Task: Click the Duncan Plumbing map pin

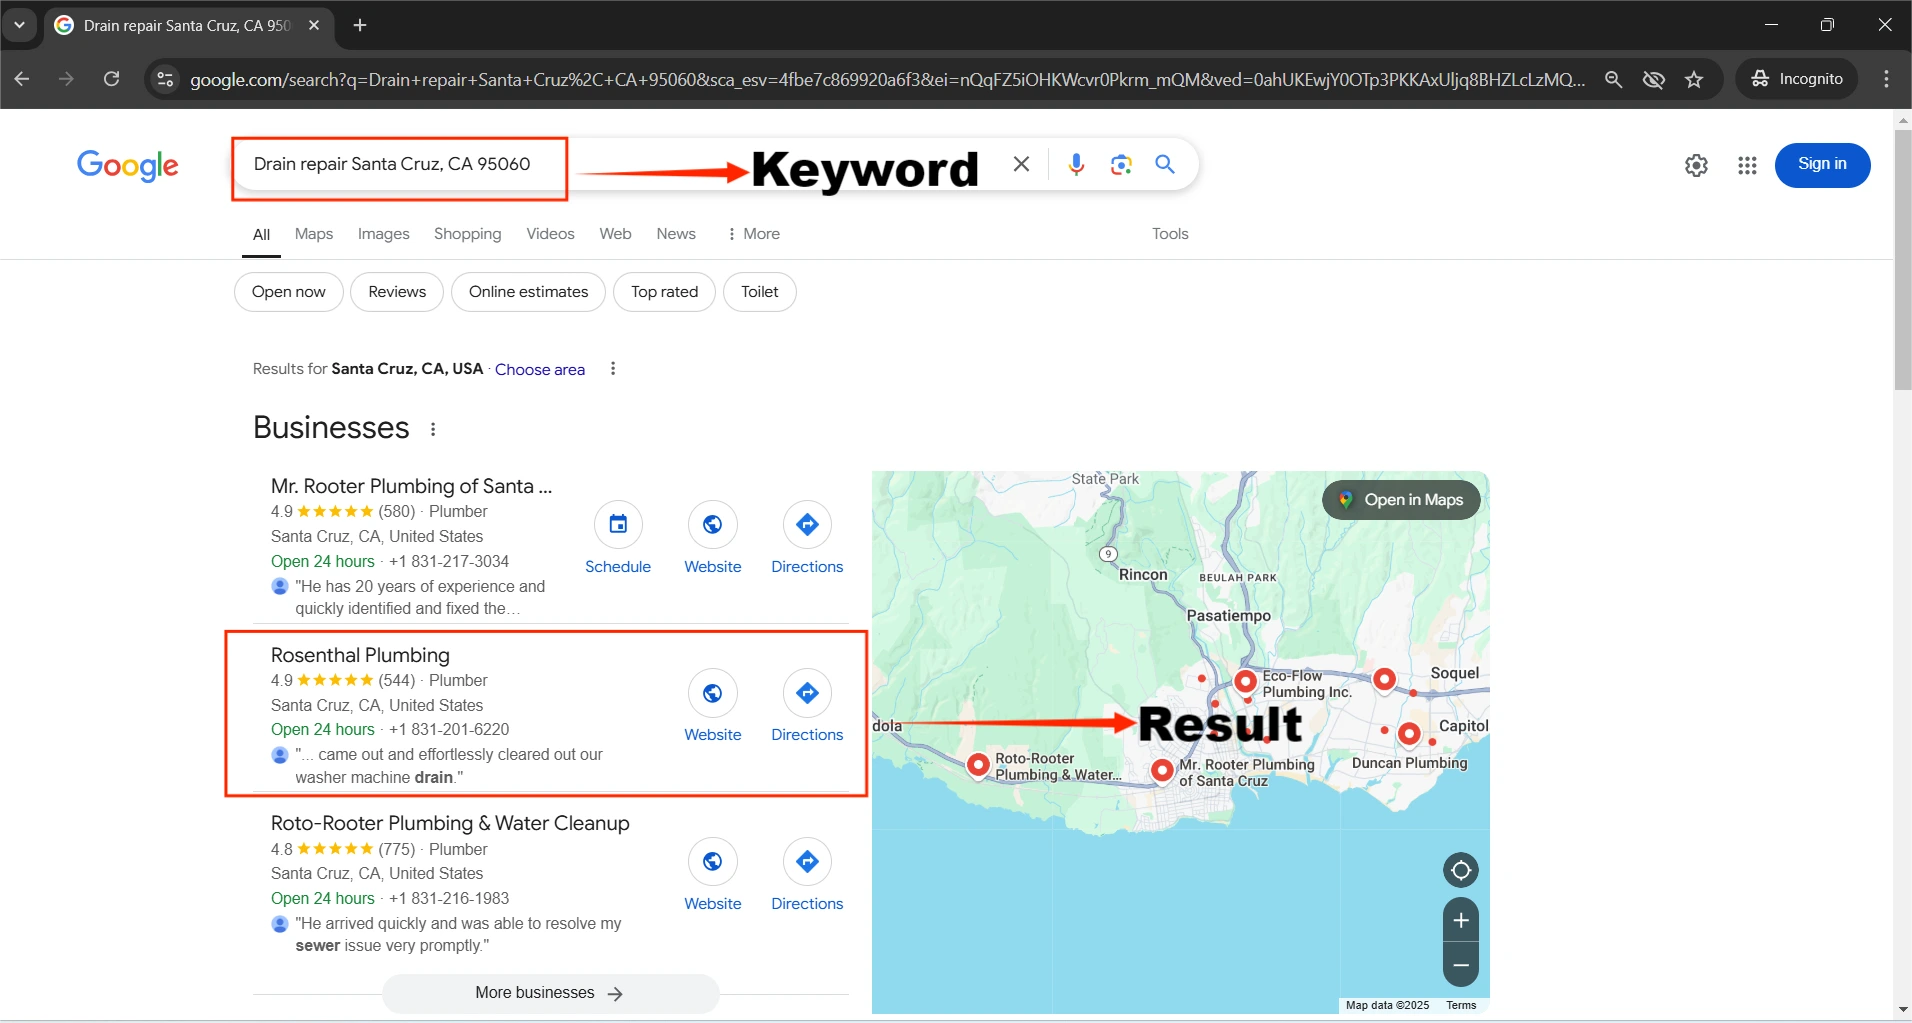Action: 1409,734
